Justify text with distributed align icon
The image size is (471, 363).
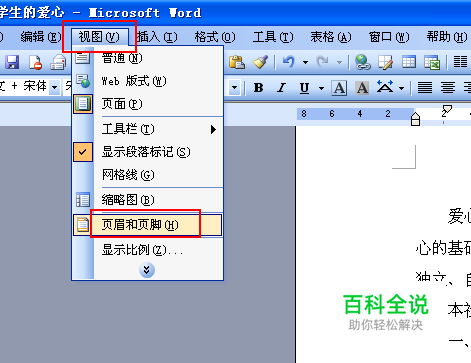coord(425,88)
